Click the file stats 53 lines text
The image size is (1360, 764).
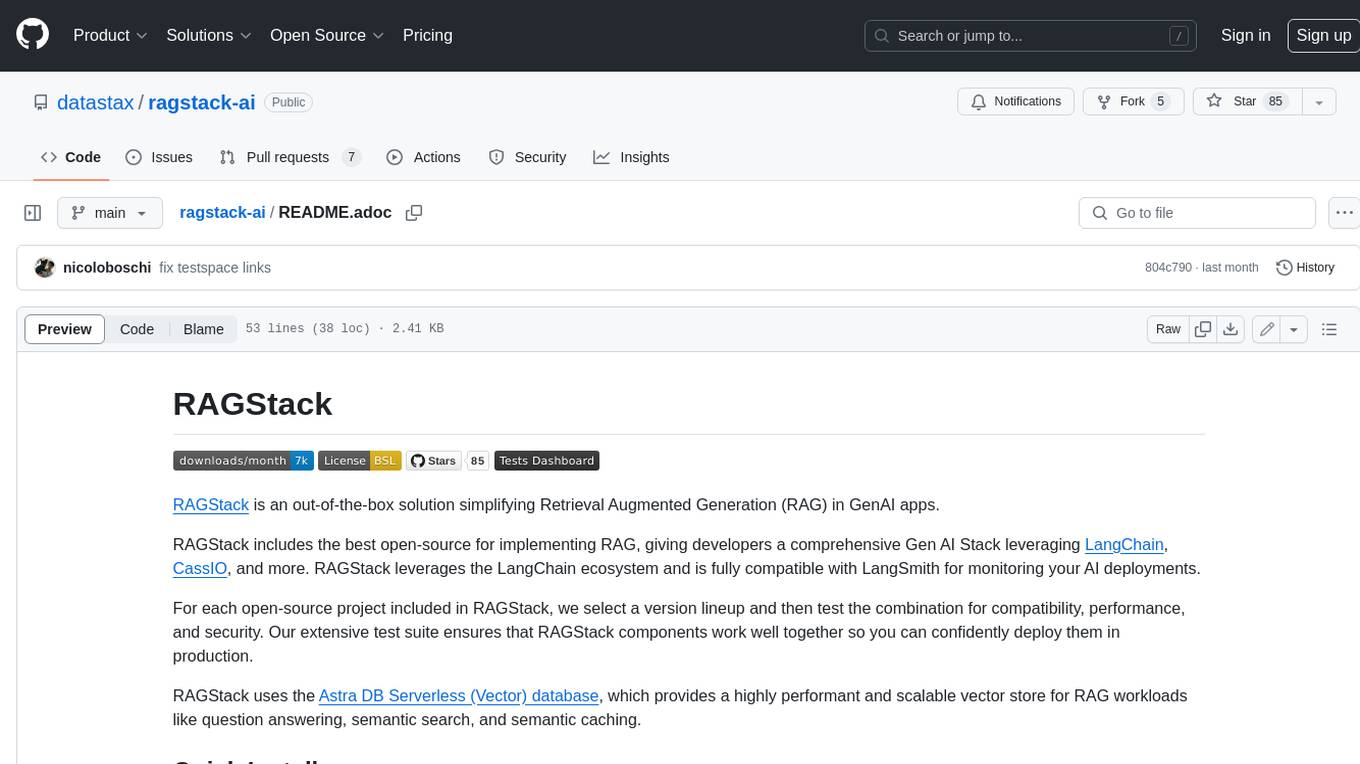pyautogui.click(x=344, y=329)
